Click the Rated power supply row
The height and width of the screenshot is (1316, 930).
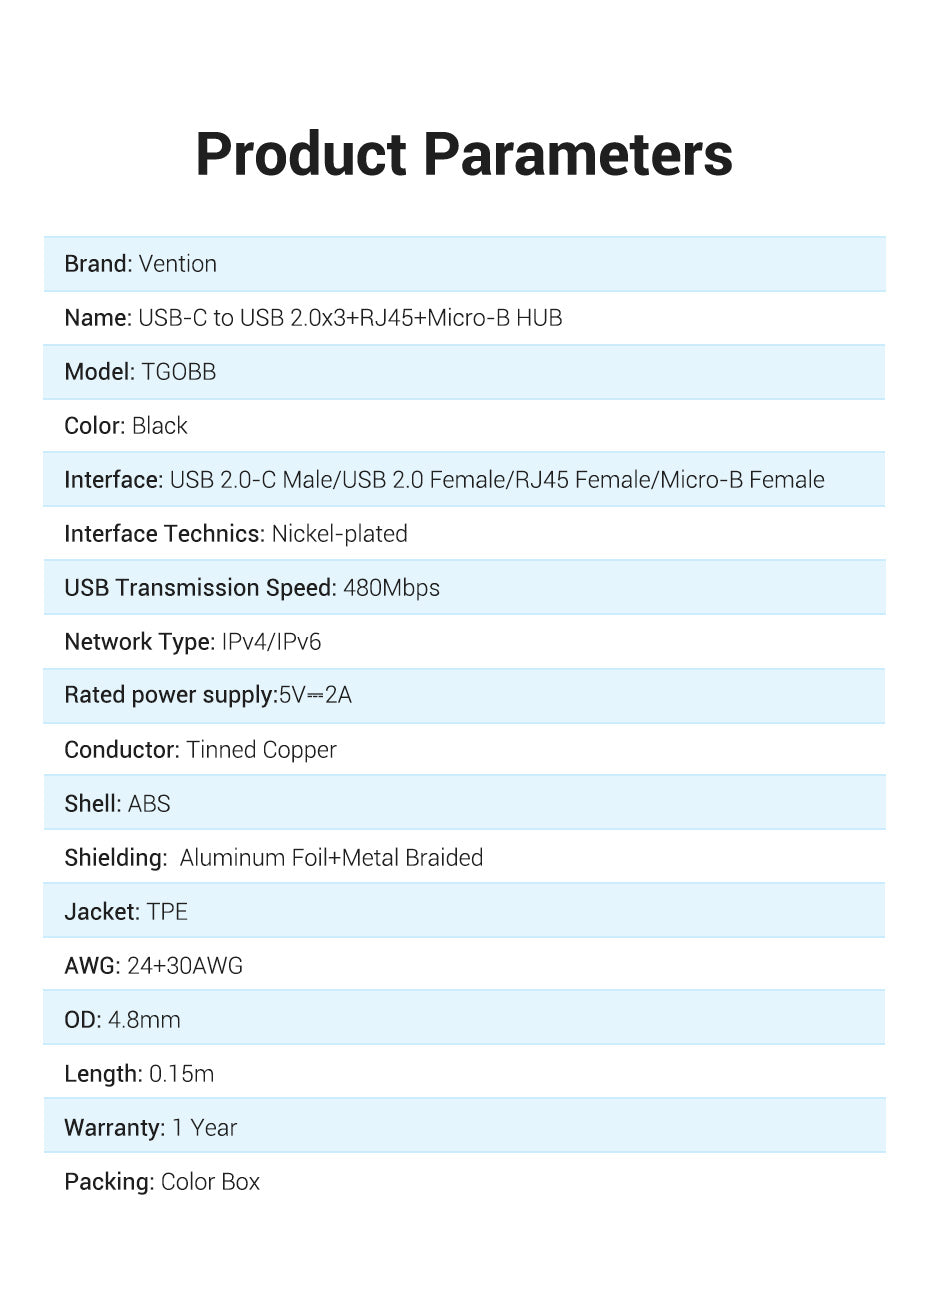208,695
